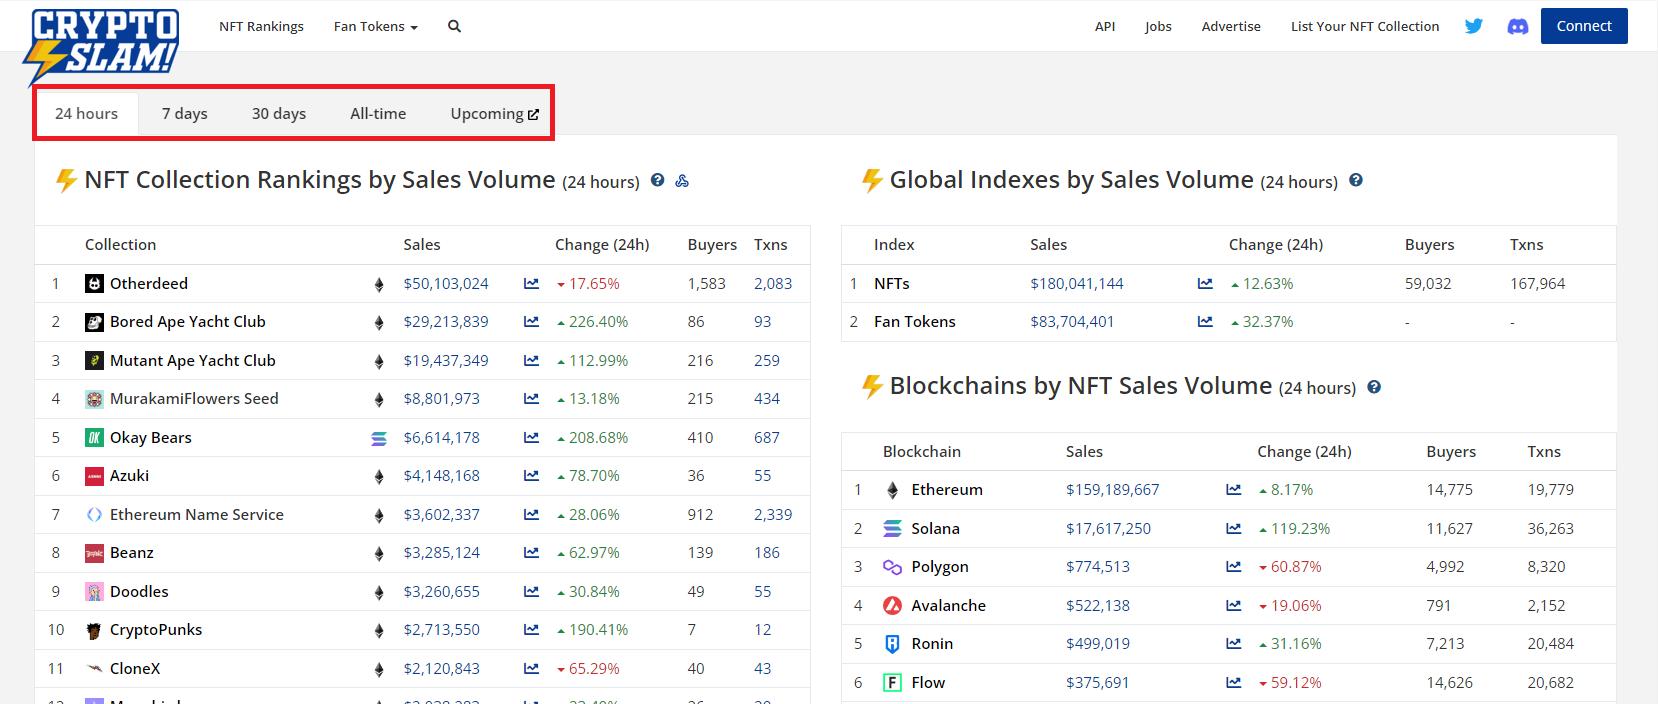The width and height of the screenshot is (1658, 704).
Task: Open sales chart icon for Solana blockchain
Action: click(x=1233, y=529)
